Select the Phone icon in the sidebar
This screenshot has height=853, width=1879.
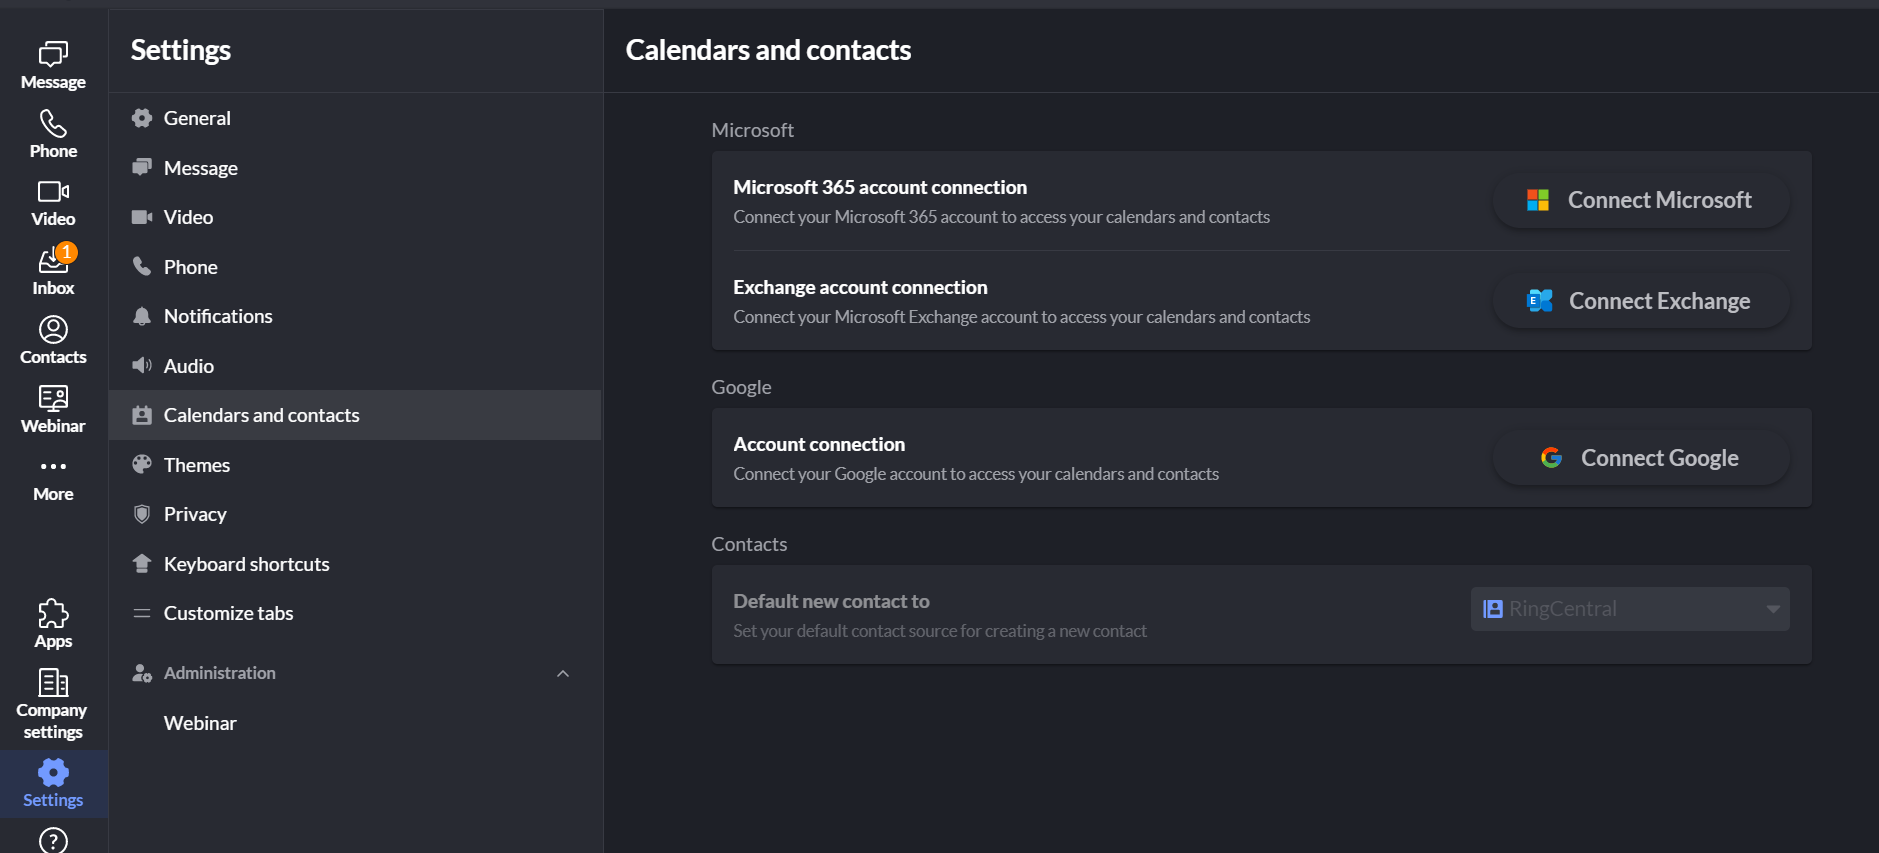tap(53, 124)
